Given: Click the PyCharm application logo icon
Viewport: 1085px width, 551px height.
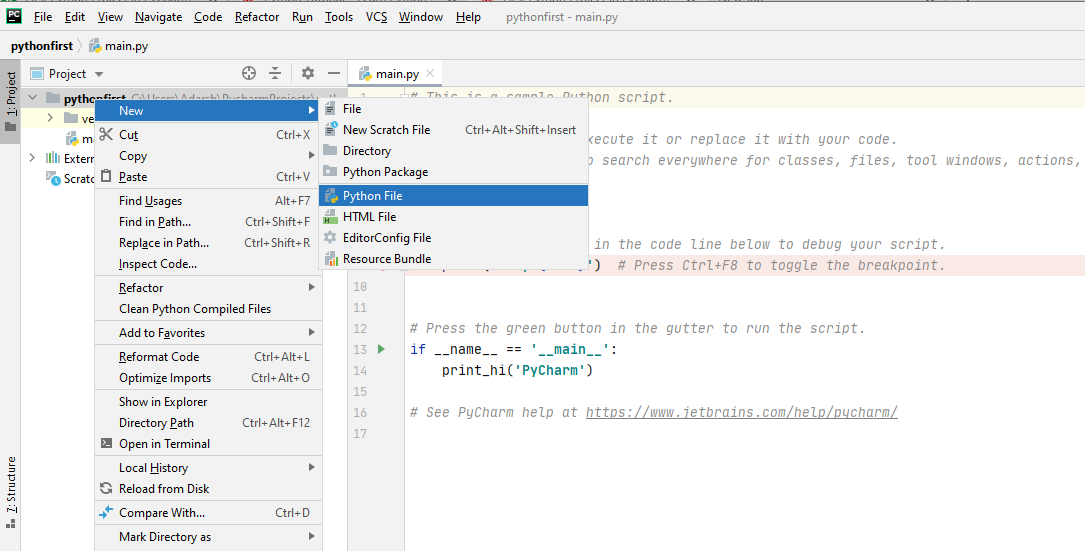Looking at the screenshot, I should (x=13, y=16).
